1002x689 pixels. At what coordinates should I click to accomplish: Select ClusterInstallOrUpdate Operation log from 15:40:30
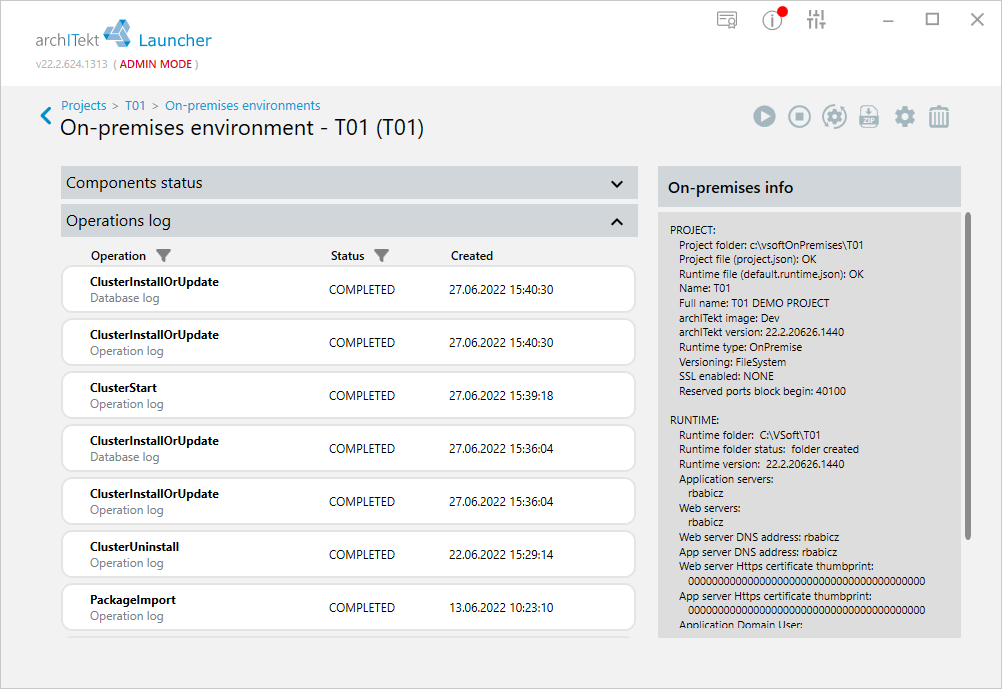click(x=348, y=343)
